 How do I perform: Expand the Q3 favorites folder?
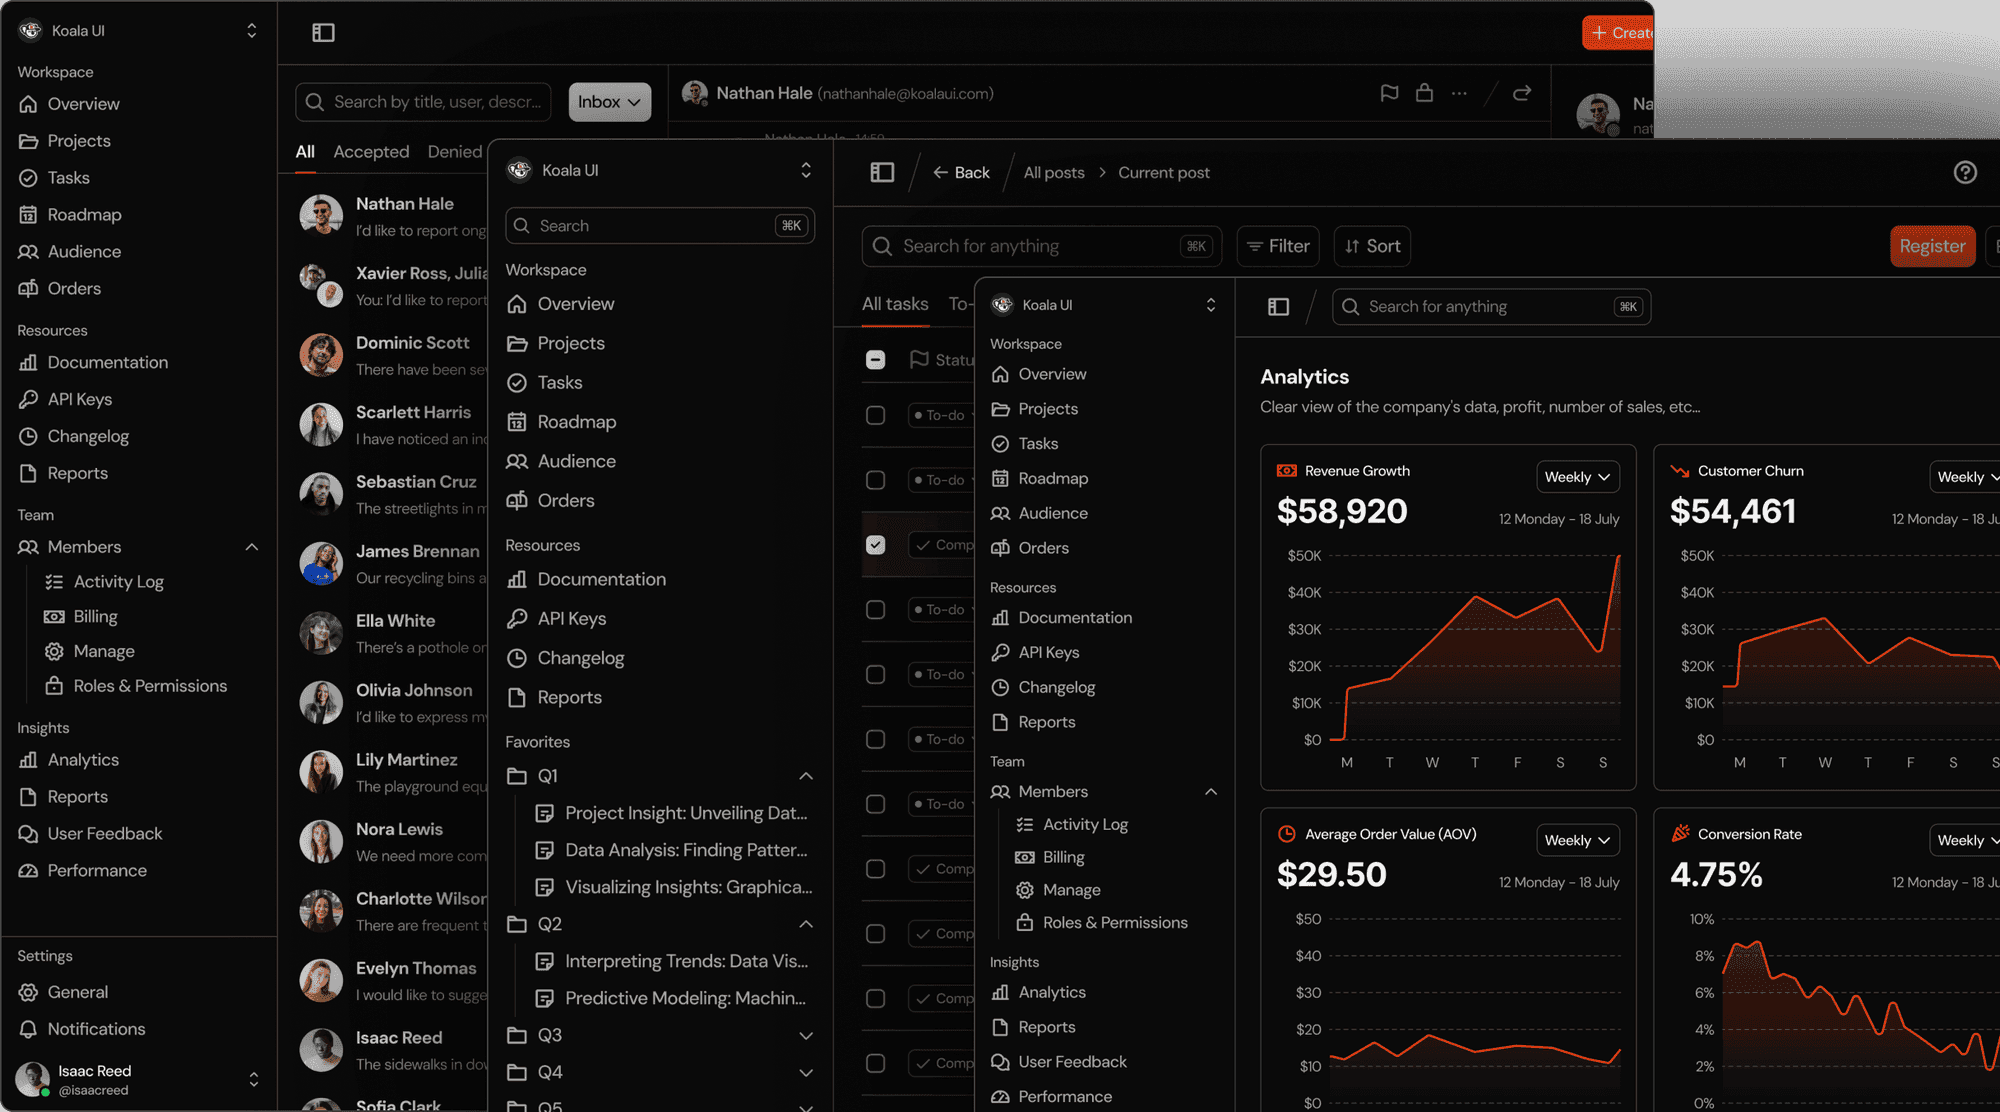(x=806, y=1036)
